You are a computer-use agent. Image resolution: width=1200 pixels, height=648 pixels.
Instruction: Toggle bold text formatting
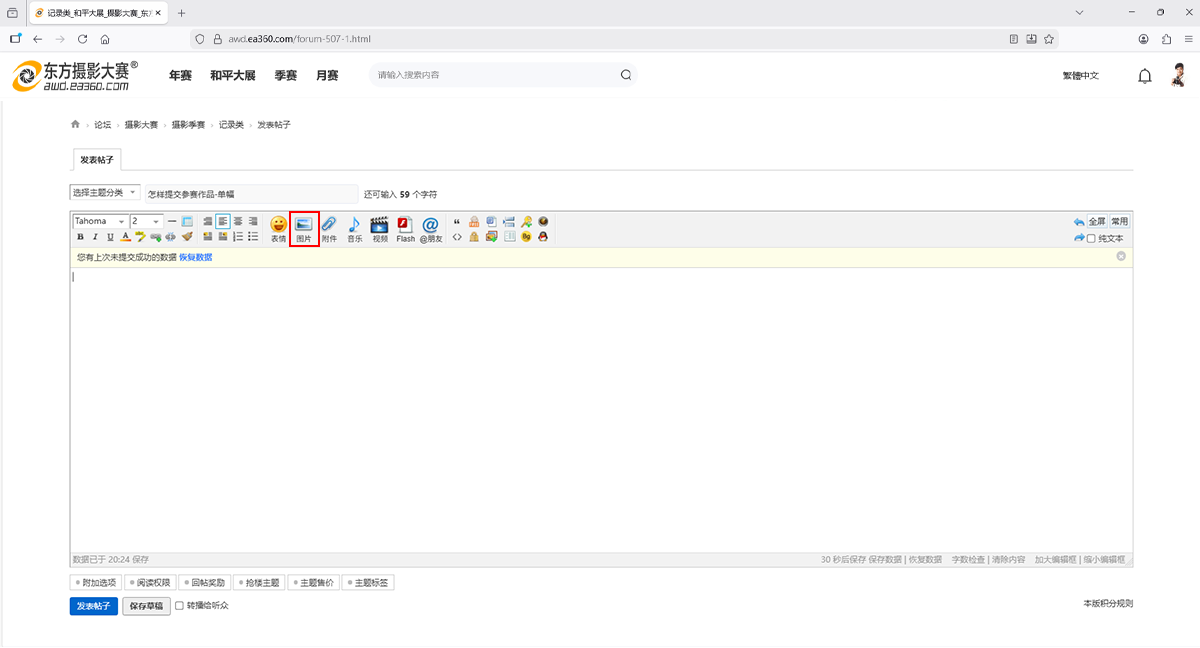(80, 237)
